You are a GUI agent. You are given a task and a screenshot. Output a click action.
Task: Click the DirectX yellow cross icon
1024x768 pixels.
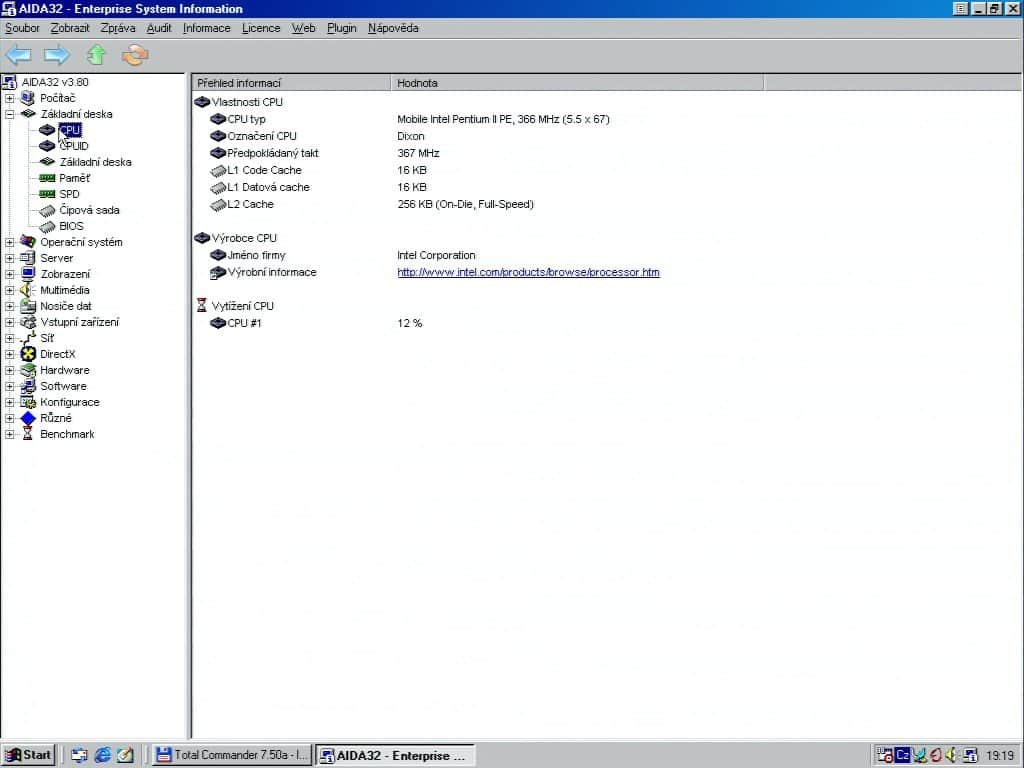27,354
